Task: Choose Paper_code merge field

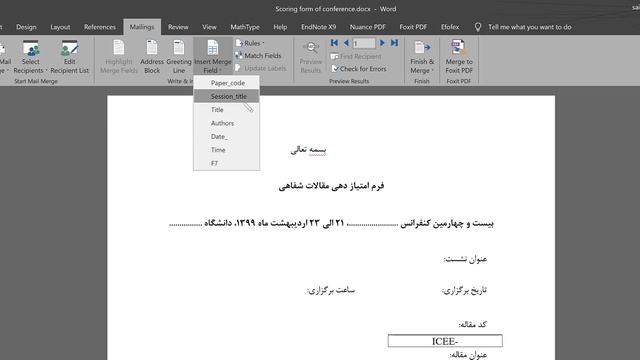Action: (227, 83)
